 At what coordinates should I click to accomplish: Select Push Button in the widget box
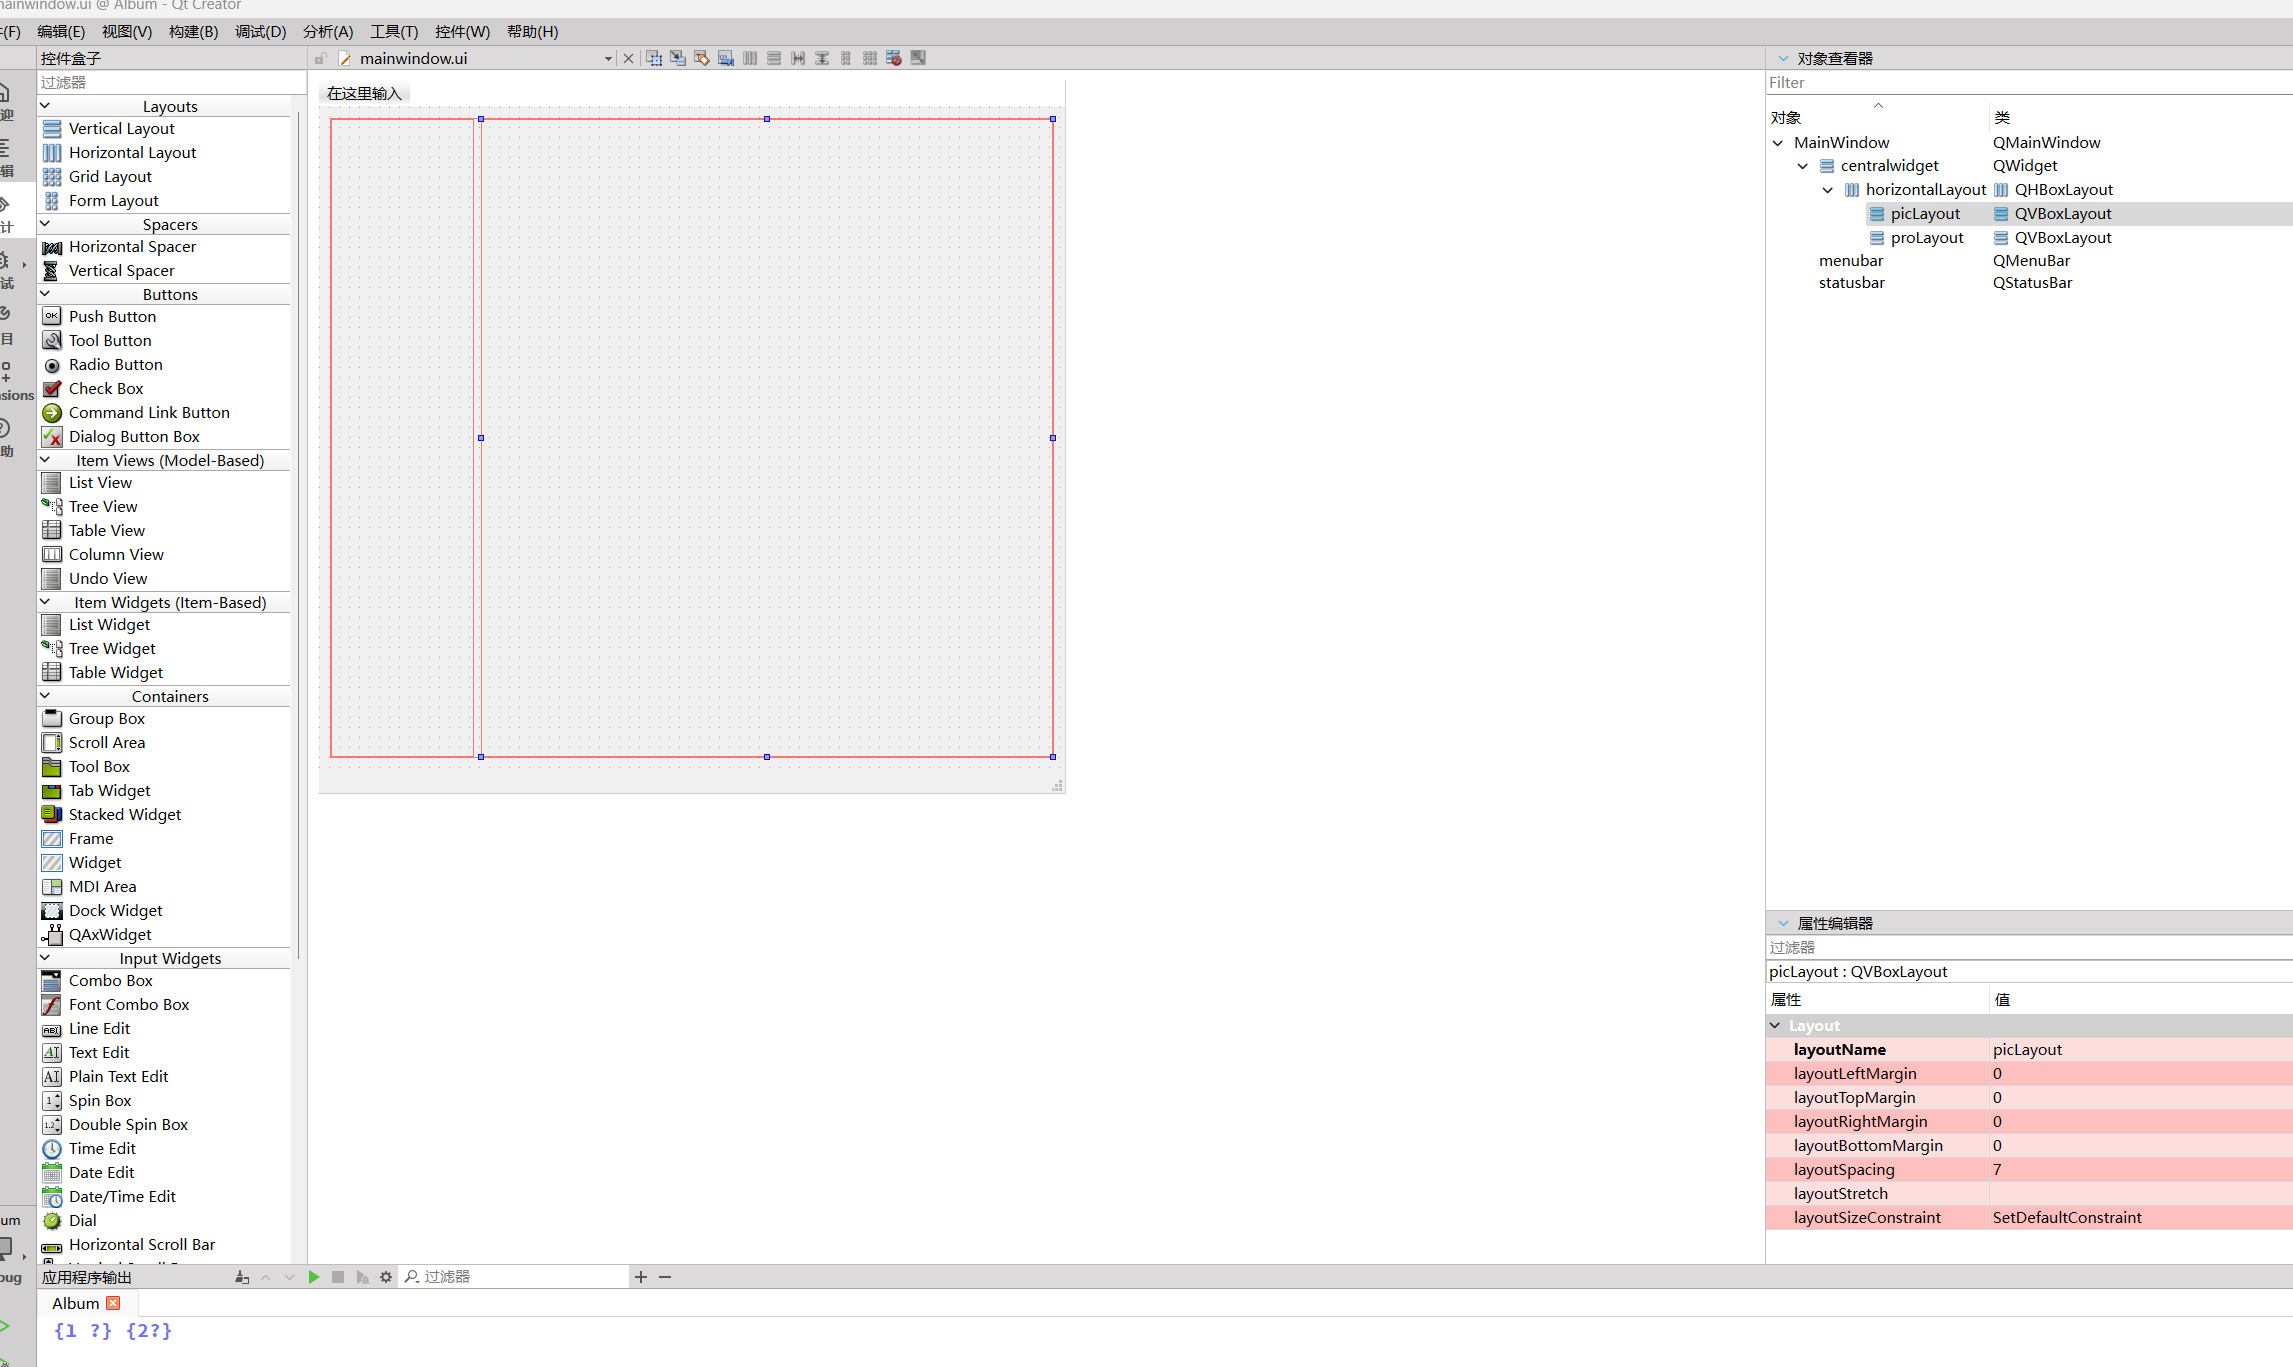point(112,317)
